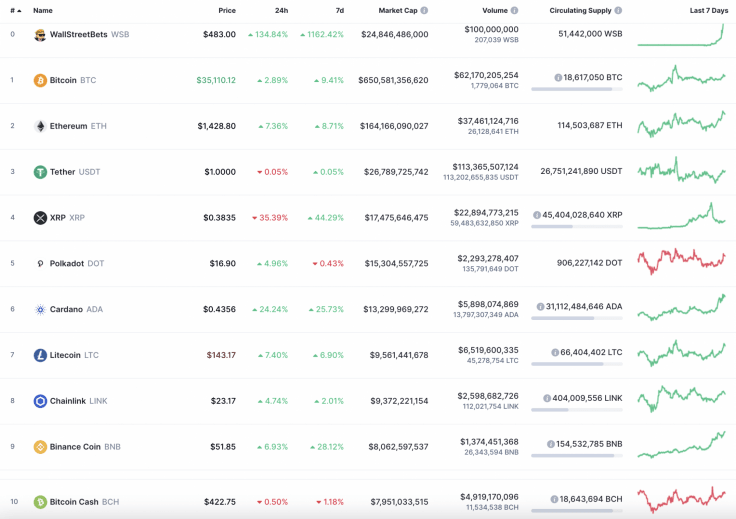Sort by the Name column header
The width and height of the screenshot is (736, 519).
tap(43, 10)
